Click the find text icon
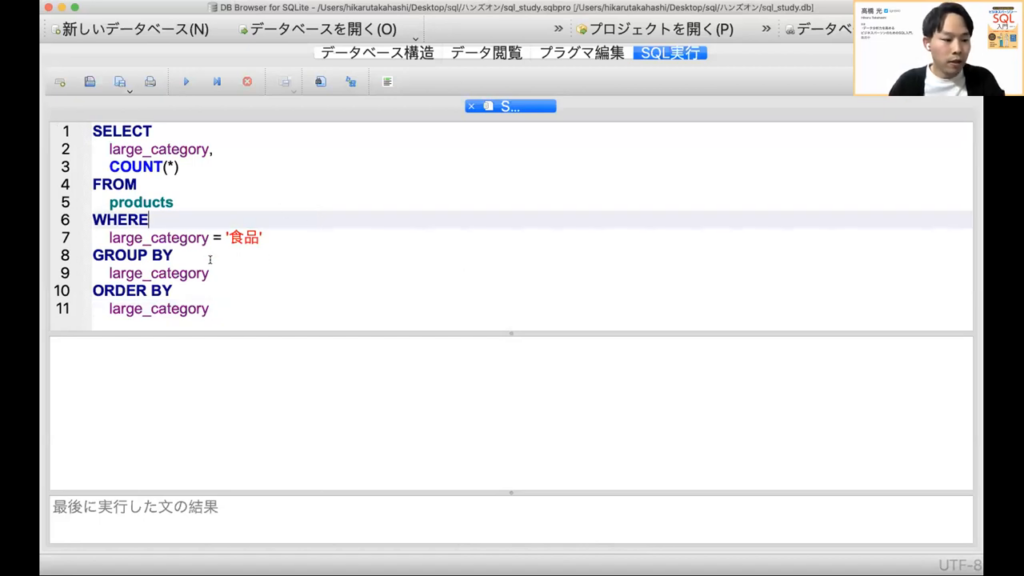This screenshot has height=576, width=1024. tap(320, 82)
